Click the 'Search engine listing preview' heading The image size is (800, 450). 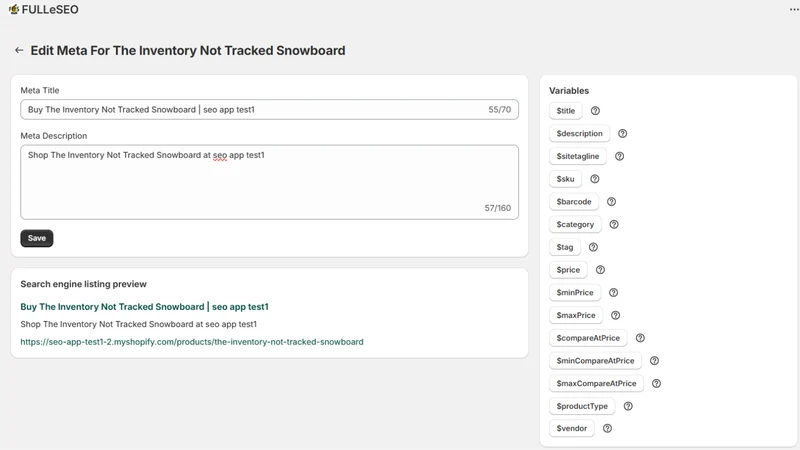coord(84,284)
